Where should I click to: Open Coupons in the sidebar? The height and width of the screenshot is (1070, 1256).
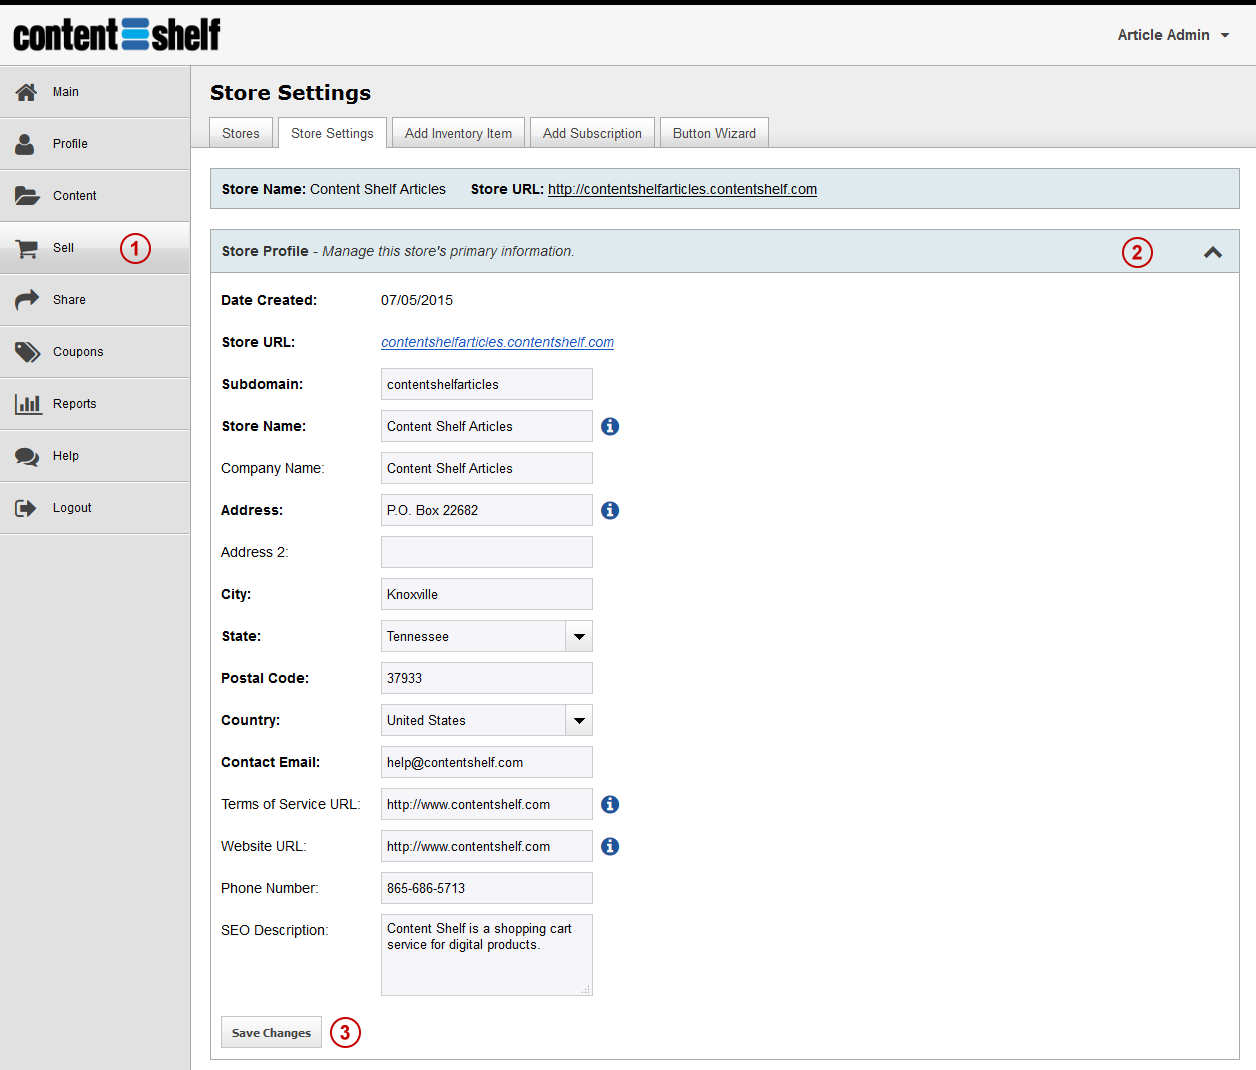(x=95, y=352)
